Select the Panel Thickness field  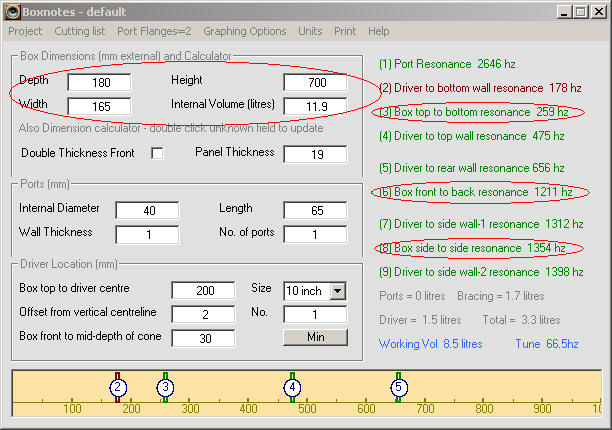(315, 154)
